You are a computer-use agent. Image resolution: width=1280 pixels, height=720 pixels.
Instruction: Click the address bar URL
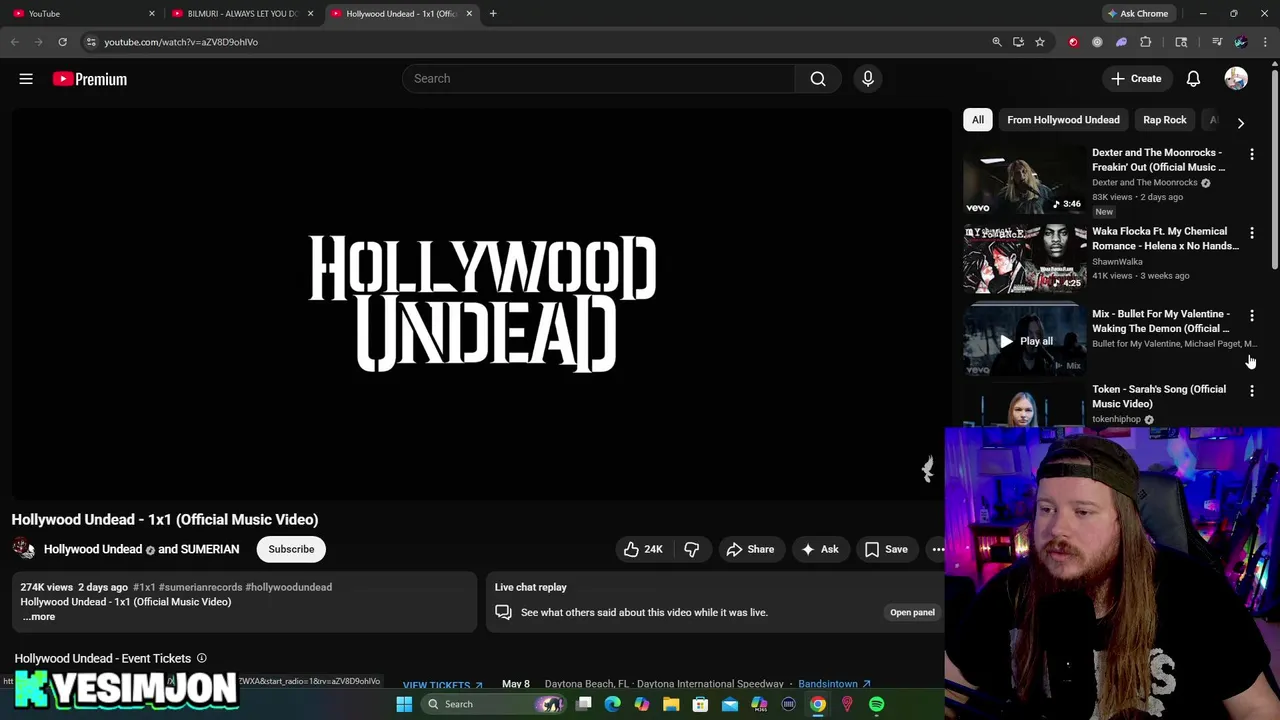[x=181, y=42]
